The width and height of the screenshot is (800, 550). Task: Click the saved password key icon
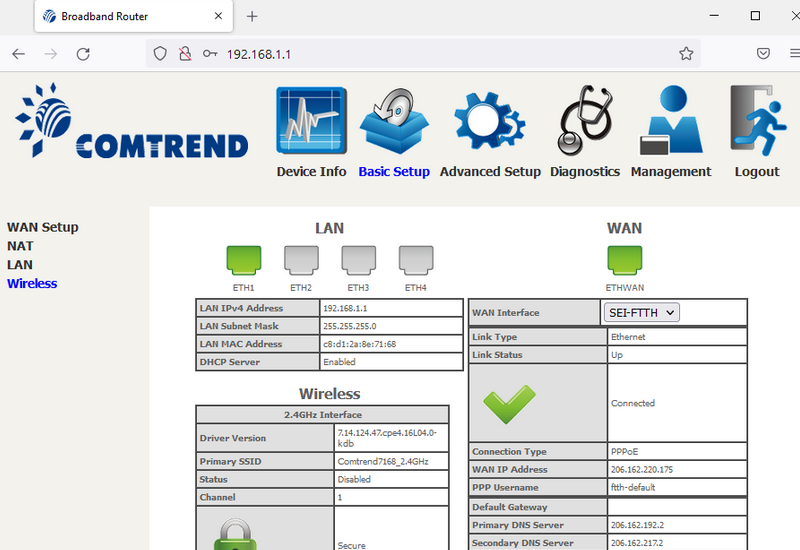point(210,54)
